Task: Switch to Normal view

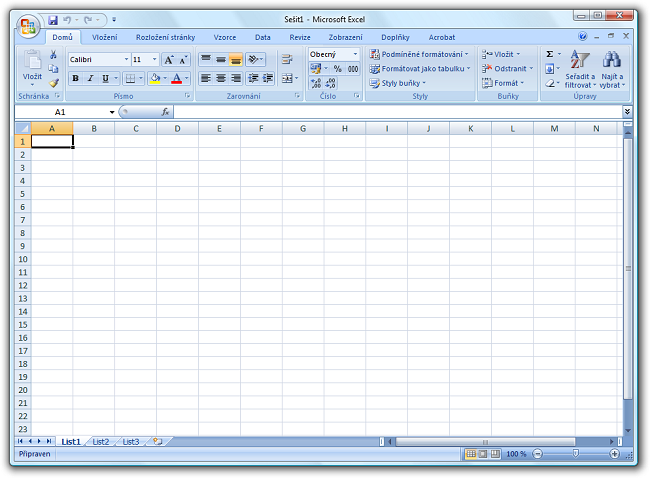Action: 471,454
